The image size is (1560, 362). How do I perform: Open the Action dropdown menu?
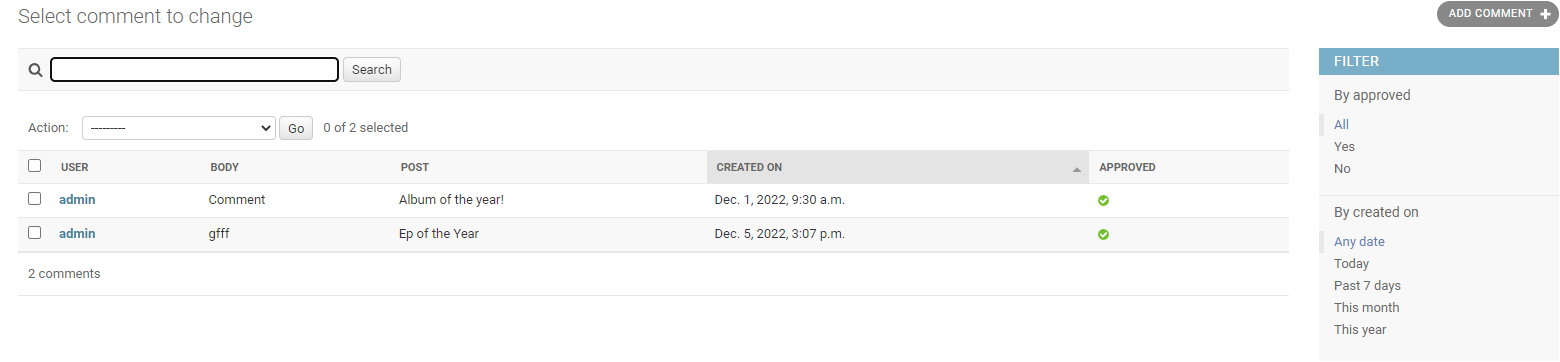click(179, 128)
